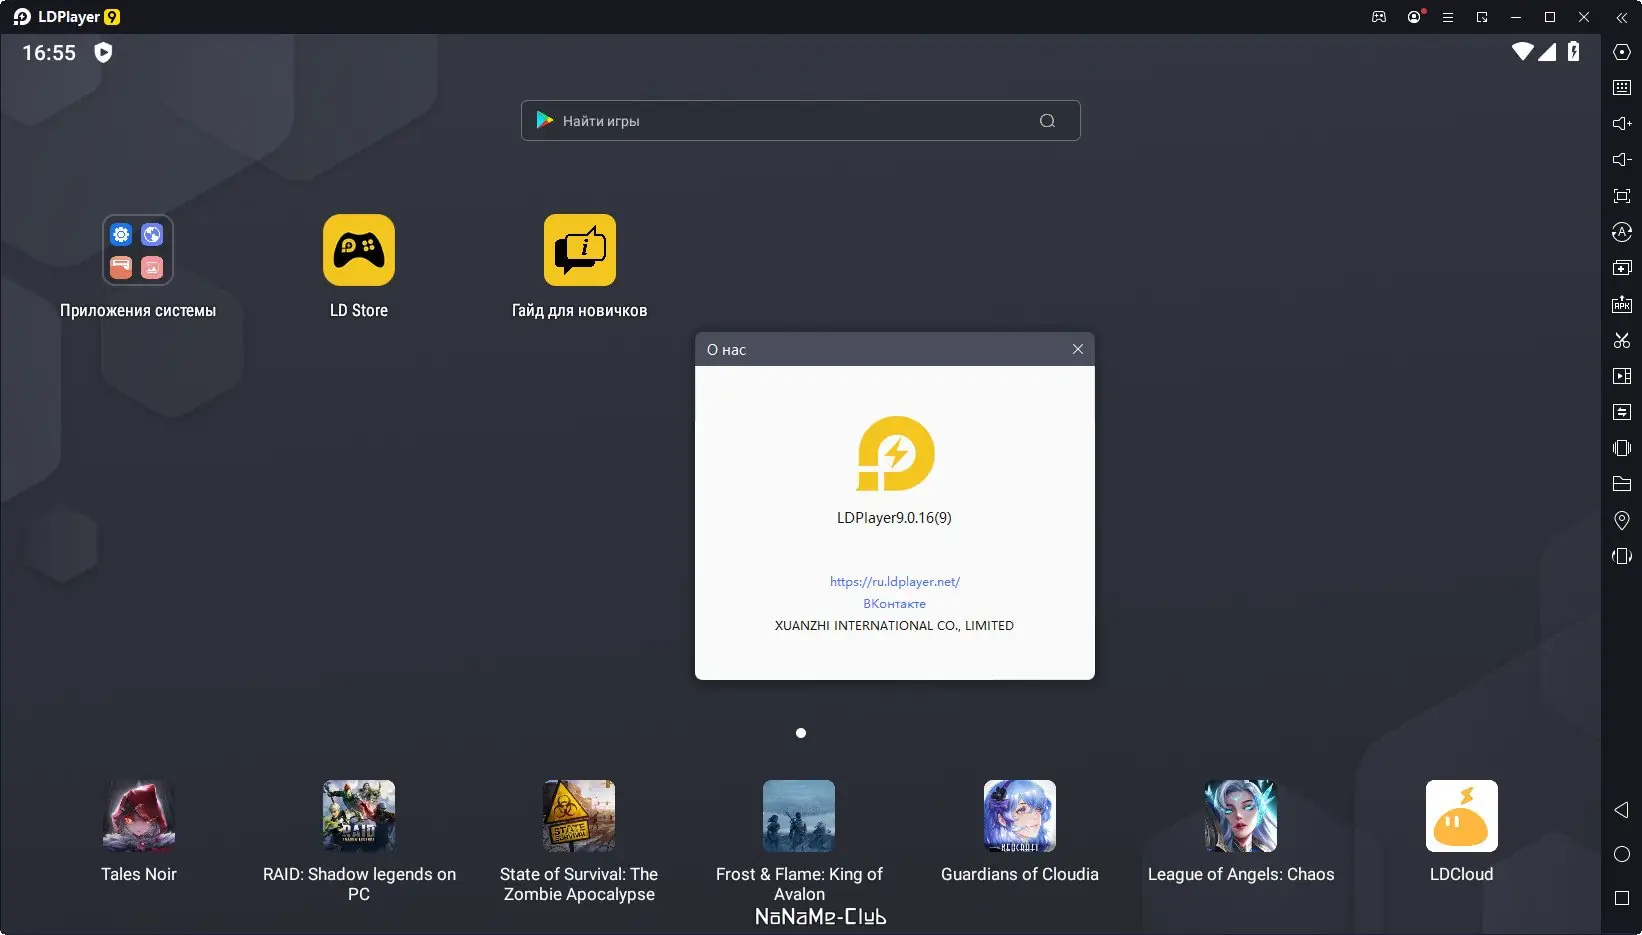Viewport: 1642px width, 935px height.
Task: Click the yellow LDPlayer logo in the dialog
Action: pyautogui.click(x=895, y=454)
